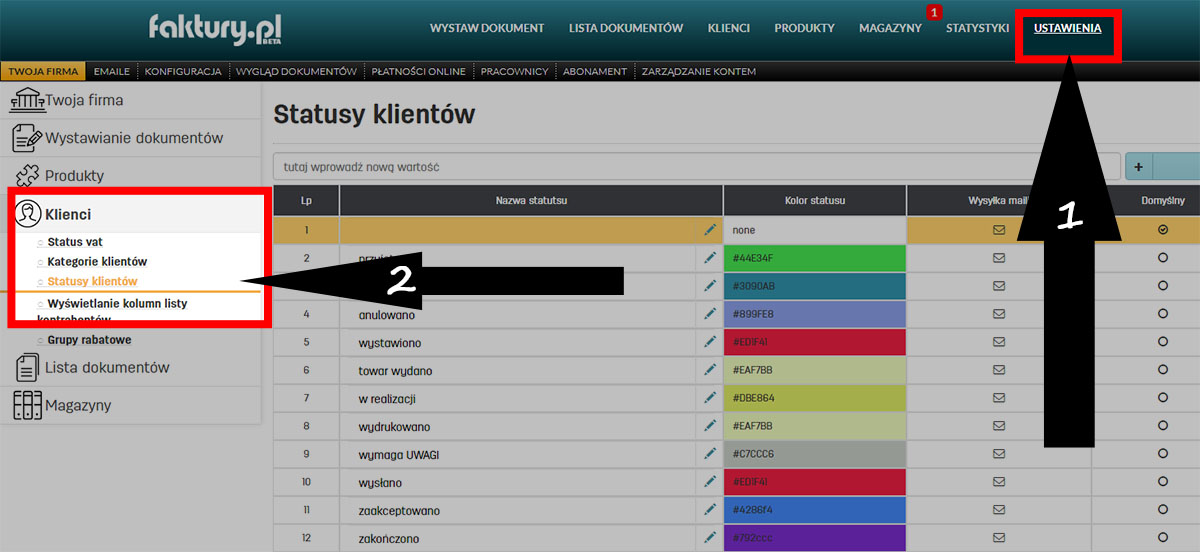Open the 'ZARZĄDZANIE KONTEM' tab
The height and width of the screenshot is (552, 1200).
(x=698, y=72)
